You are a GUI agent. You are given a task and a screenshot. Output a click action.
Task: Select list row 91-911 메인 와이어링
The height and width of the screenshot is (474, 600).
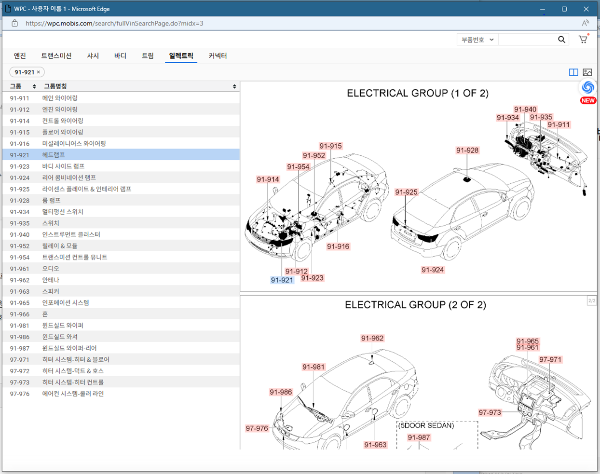[121, 98]
